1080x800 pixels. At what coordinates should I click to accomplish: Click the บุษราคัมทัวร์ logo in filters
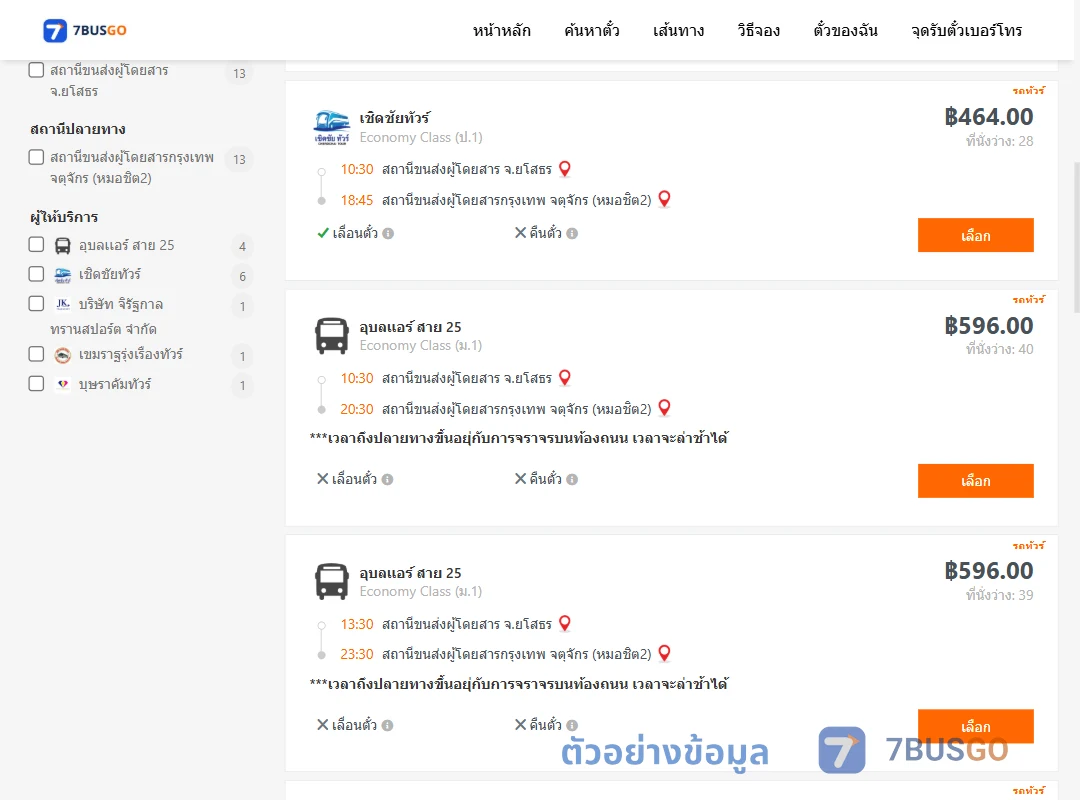point(63,384)
